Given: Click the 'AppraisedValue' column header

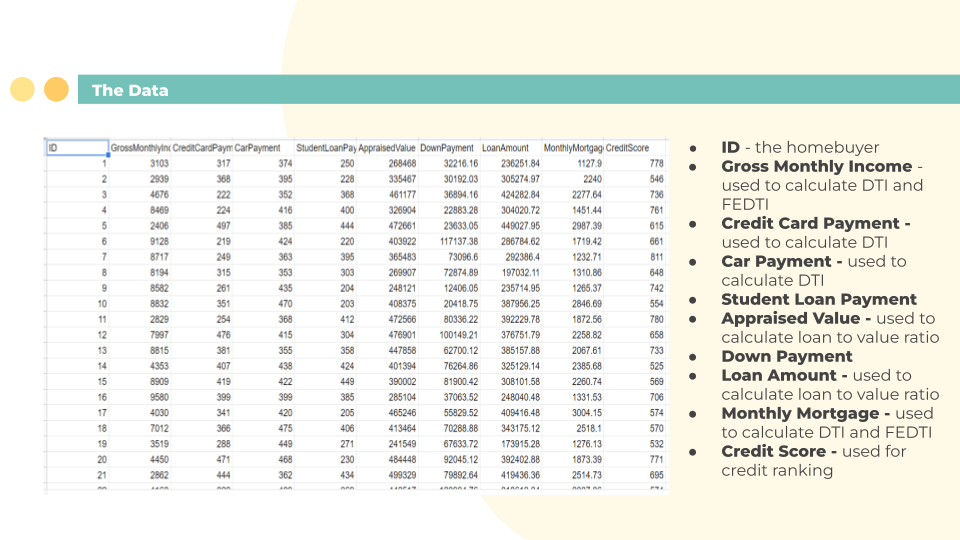Looking at the screenshot, I should coord(387,148).
